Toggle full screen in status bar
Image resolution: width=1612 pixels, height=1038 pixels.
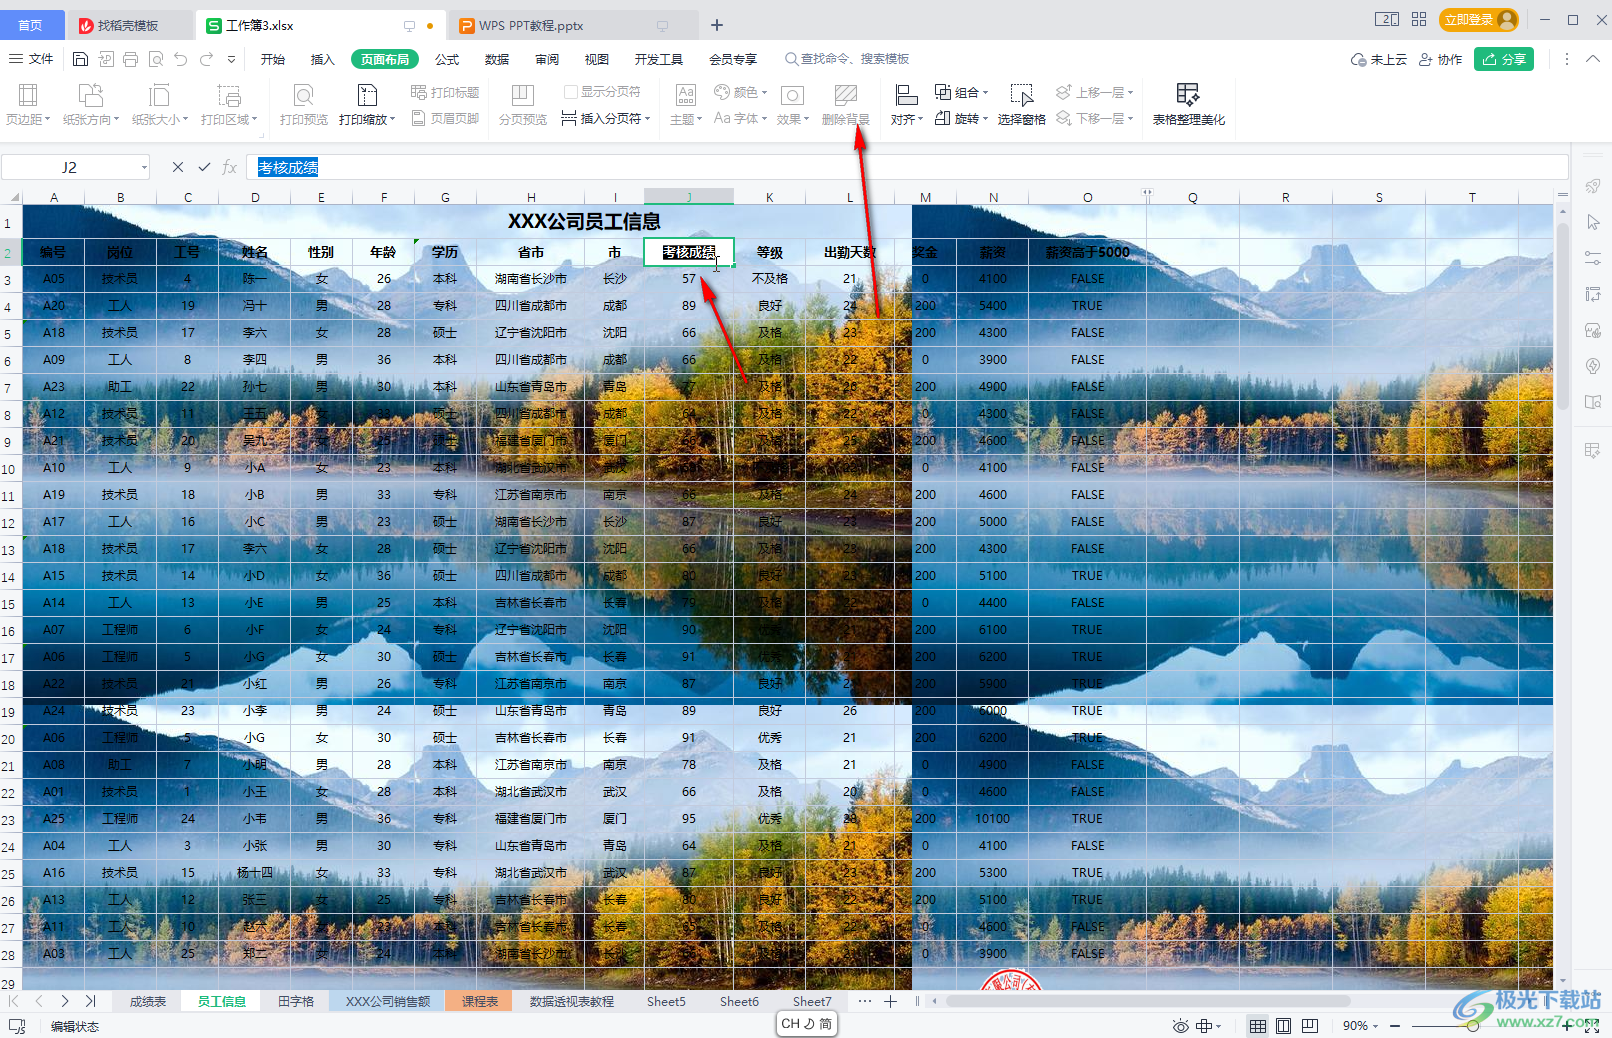[x=1592, y=1026]
